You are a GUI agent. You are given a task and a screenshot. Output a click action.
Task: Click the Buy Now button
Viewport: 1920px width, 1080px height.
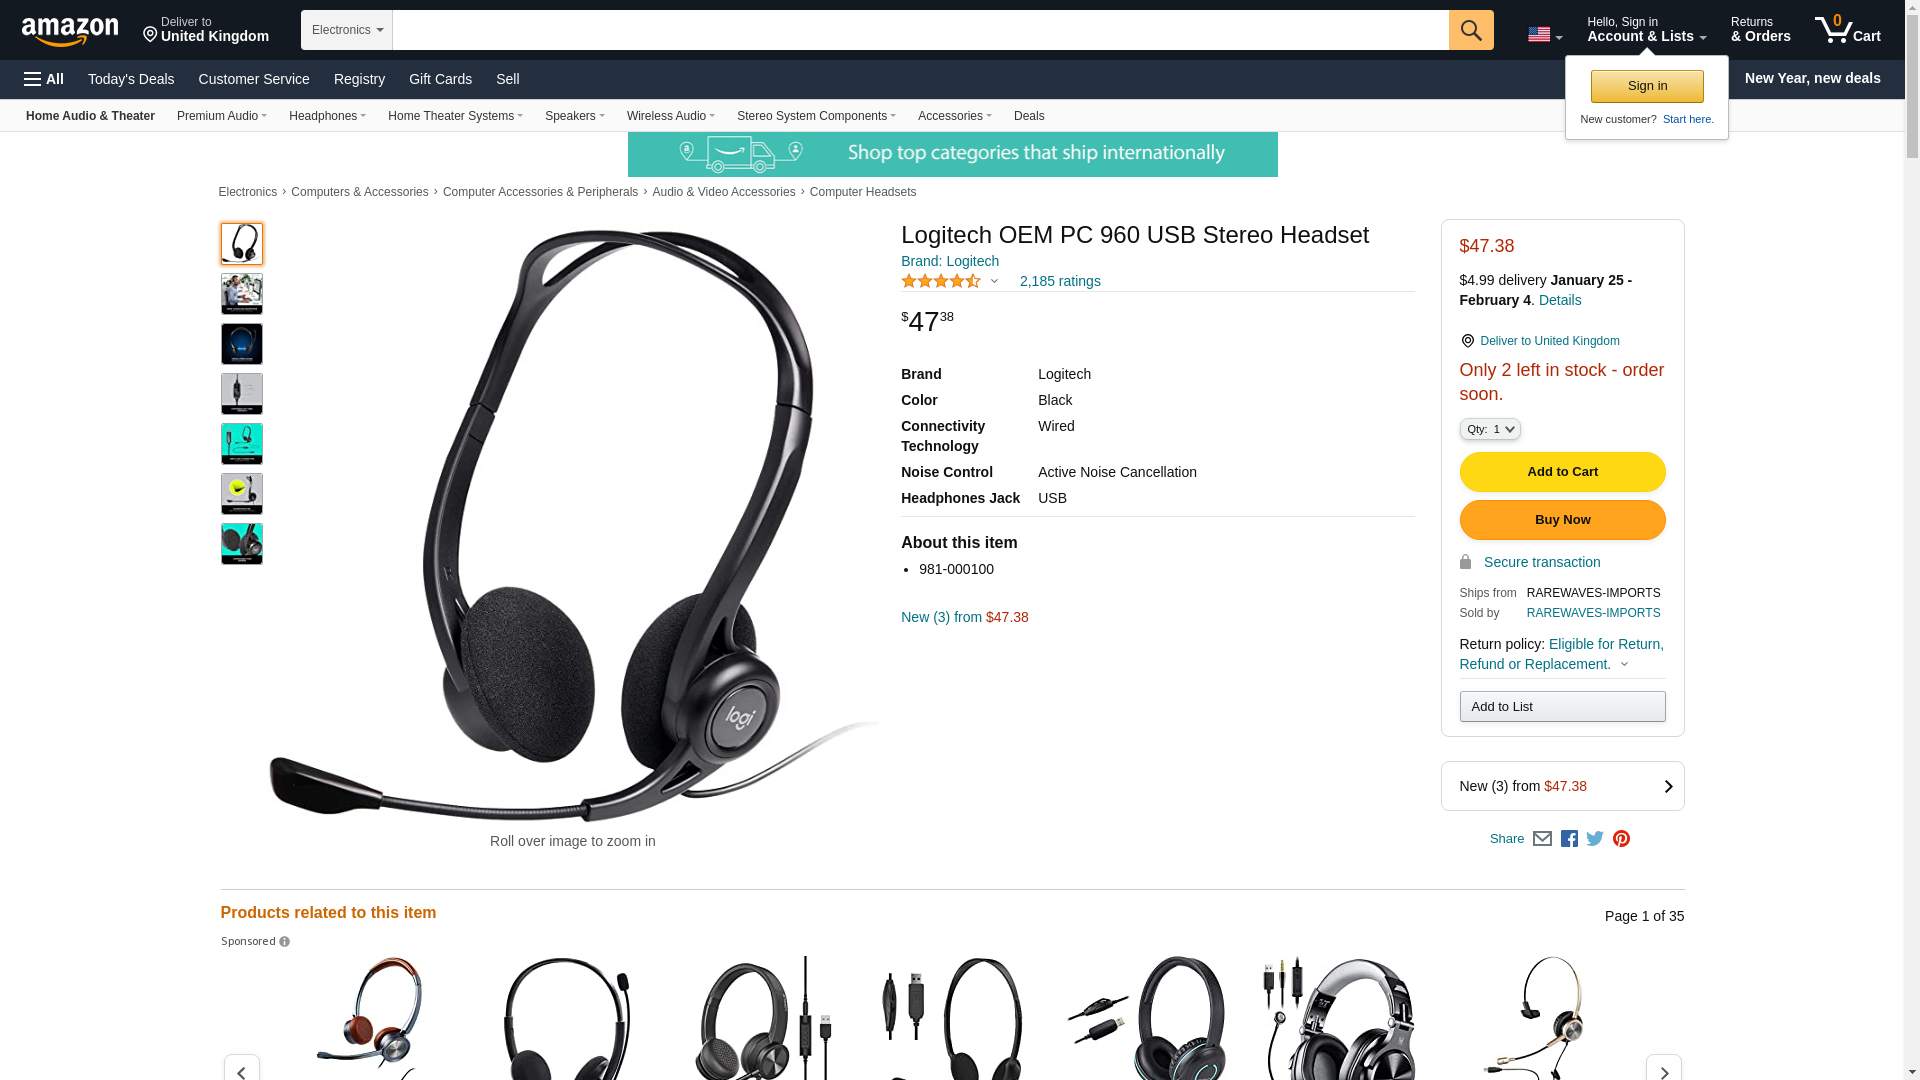click(1562, 520)
